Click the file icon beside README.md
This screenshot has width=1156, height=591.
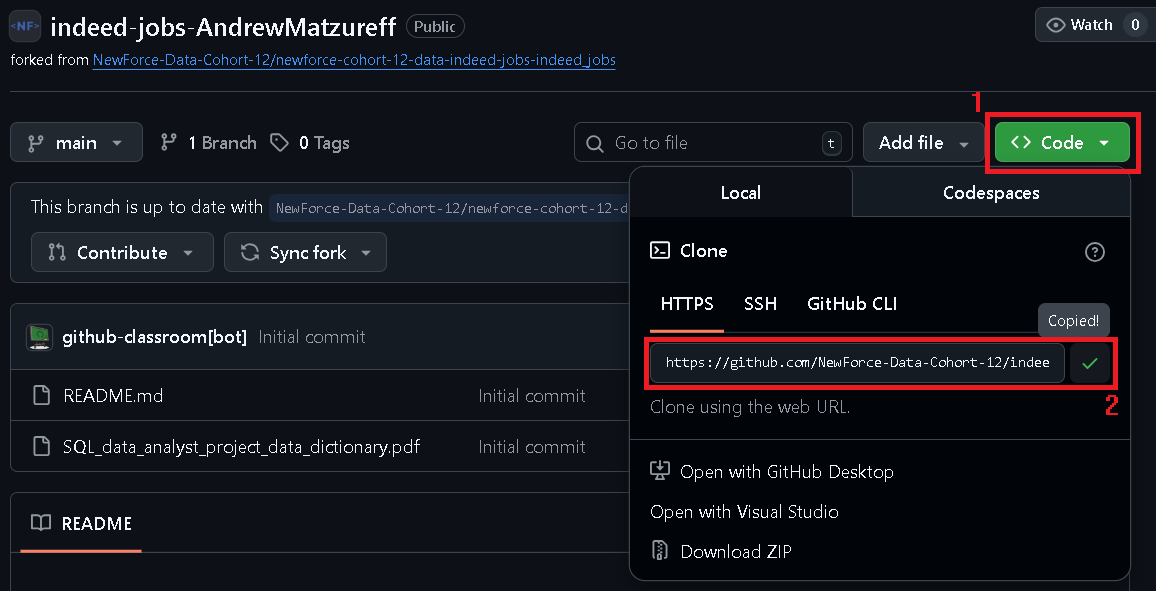click(x=42, y=396)
